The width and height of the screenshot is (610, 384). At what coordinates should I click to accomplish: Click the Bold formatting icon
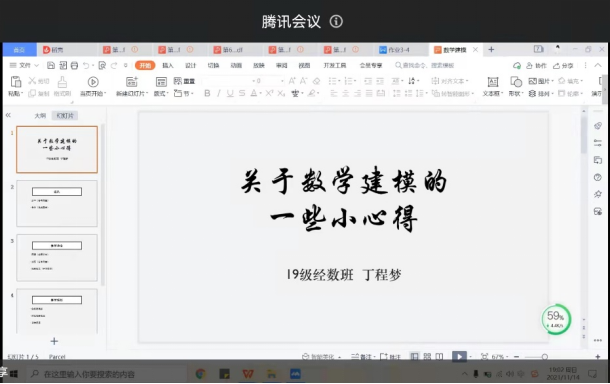click(207, 93)
